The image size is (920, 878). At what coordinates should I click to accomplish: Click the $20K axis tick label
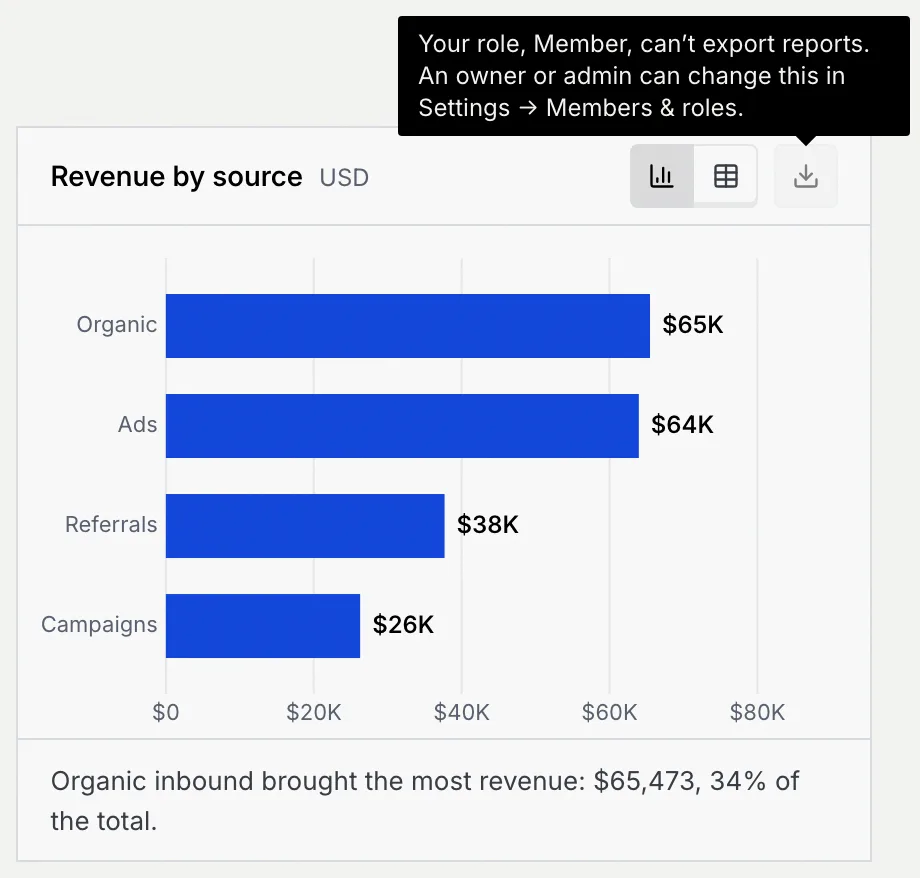(x=313, y=712)
